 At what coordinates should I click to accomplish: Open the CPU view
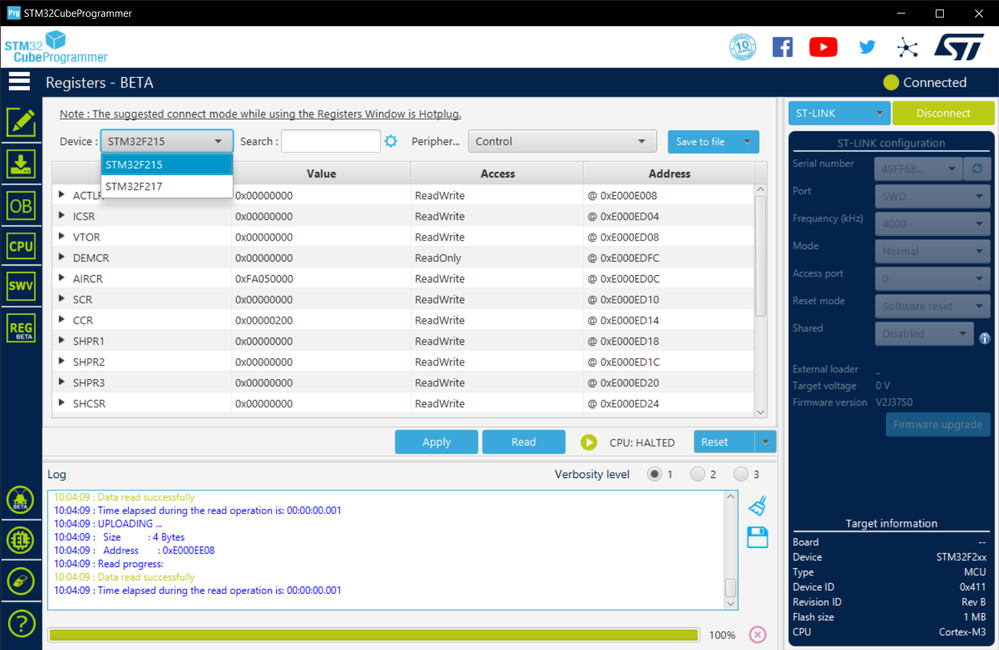pyautogui.click(x=21, y=246)
